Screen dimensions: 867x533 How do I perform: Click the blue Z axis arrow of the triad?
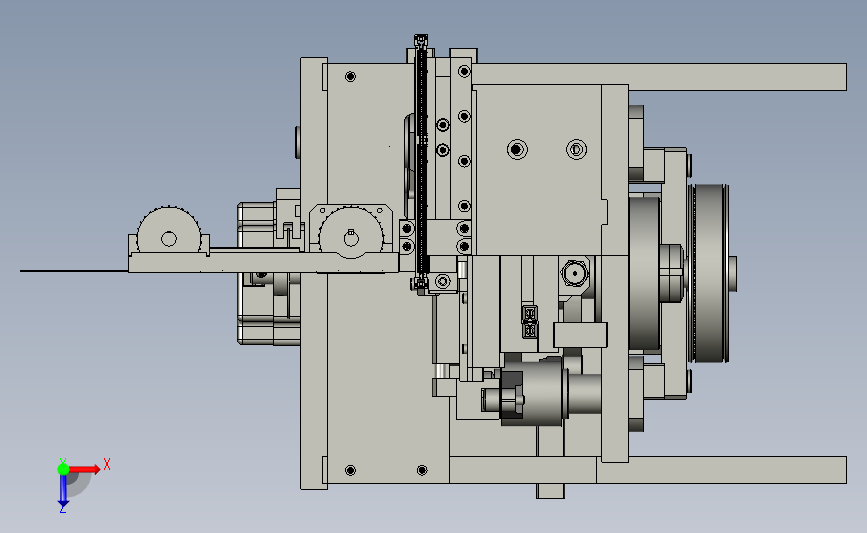[63, 491]
